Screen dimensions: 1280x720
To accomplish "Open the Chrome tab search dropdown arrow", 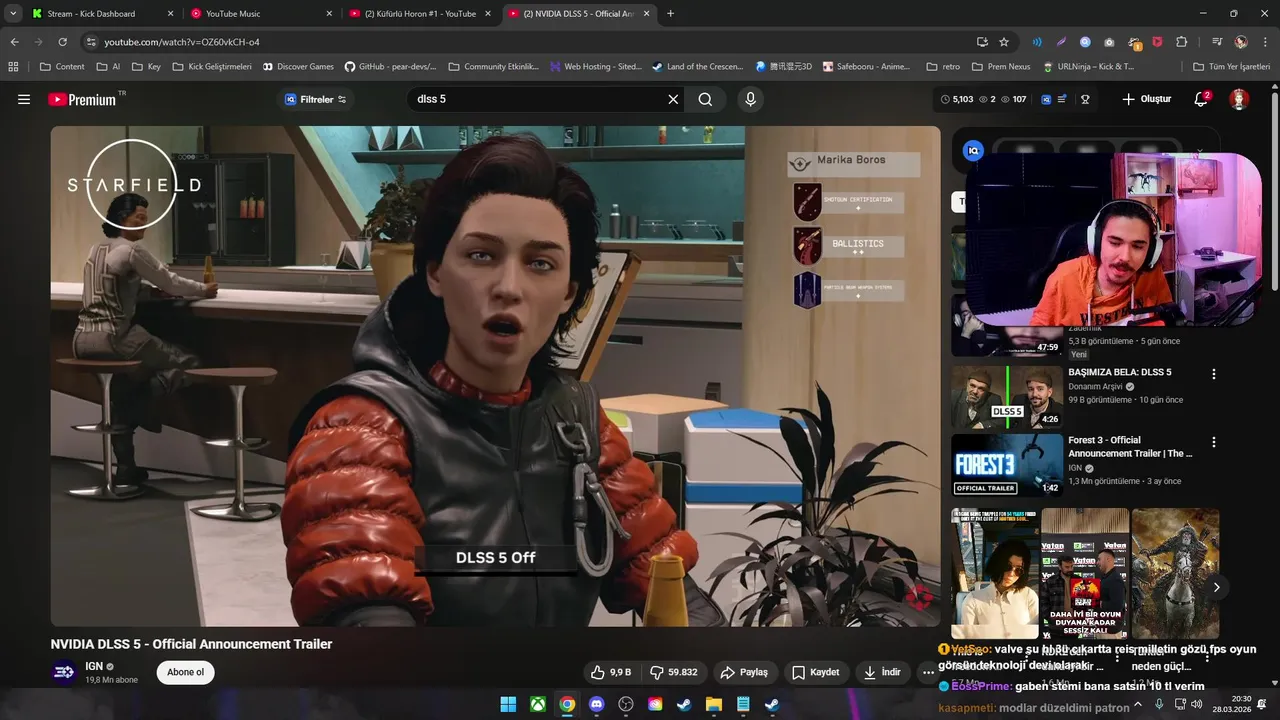I will coord(13,13).
